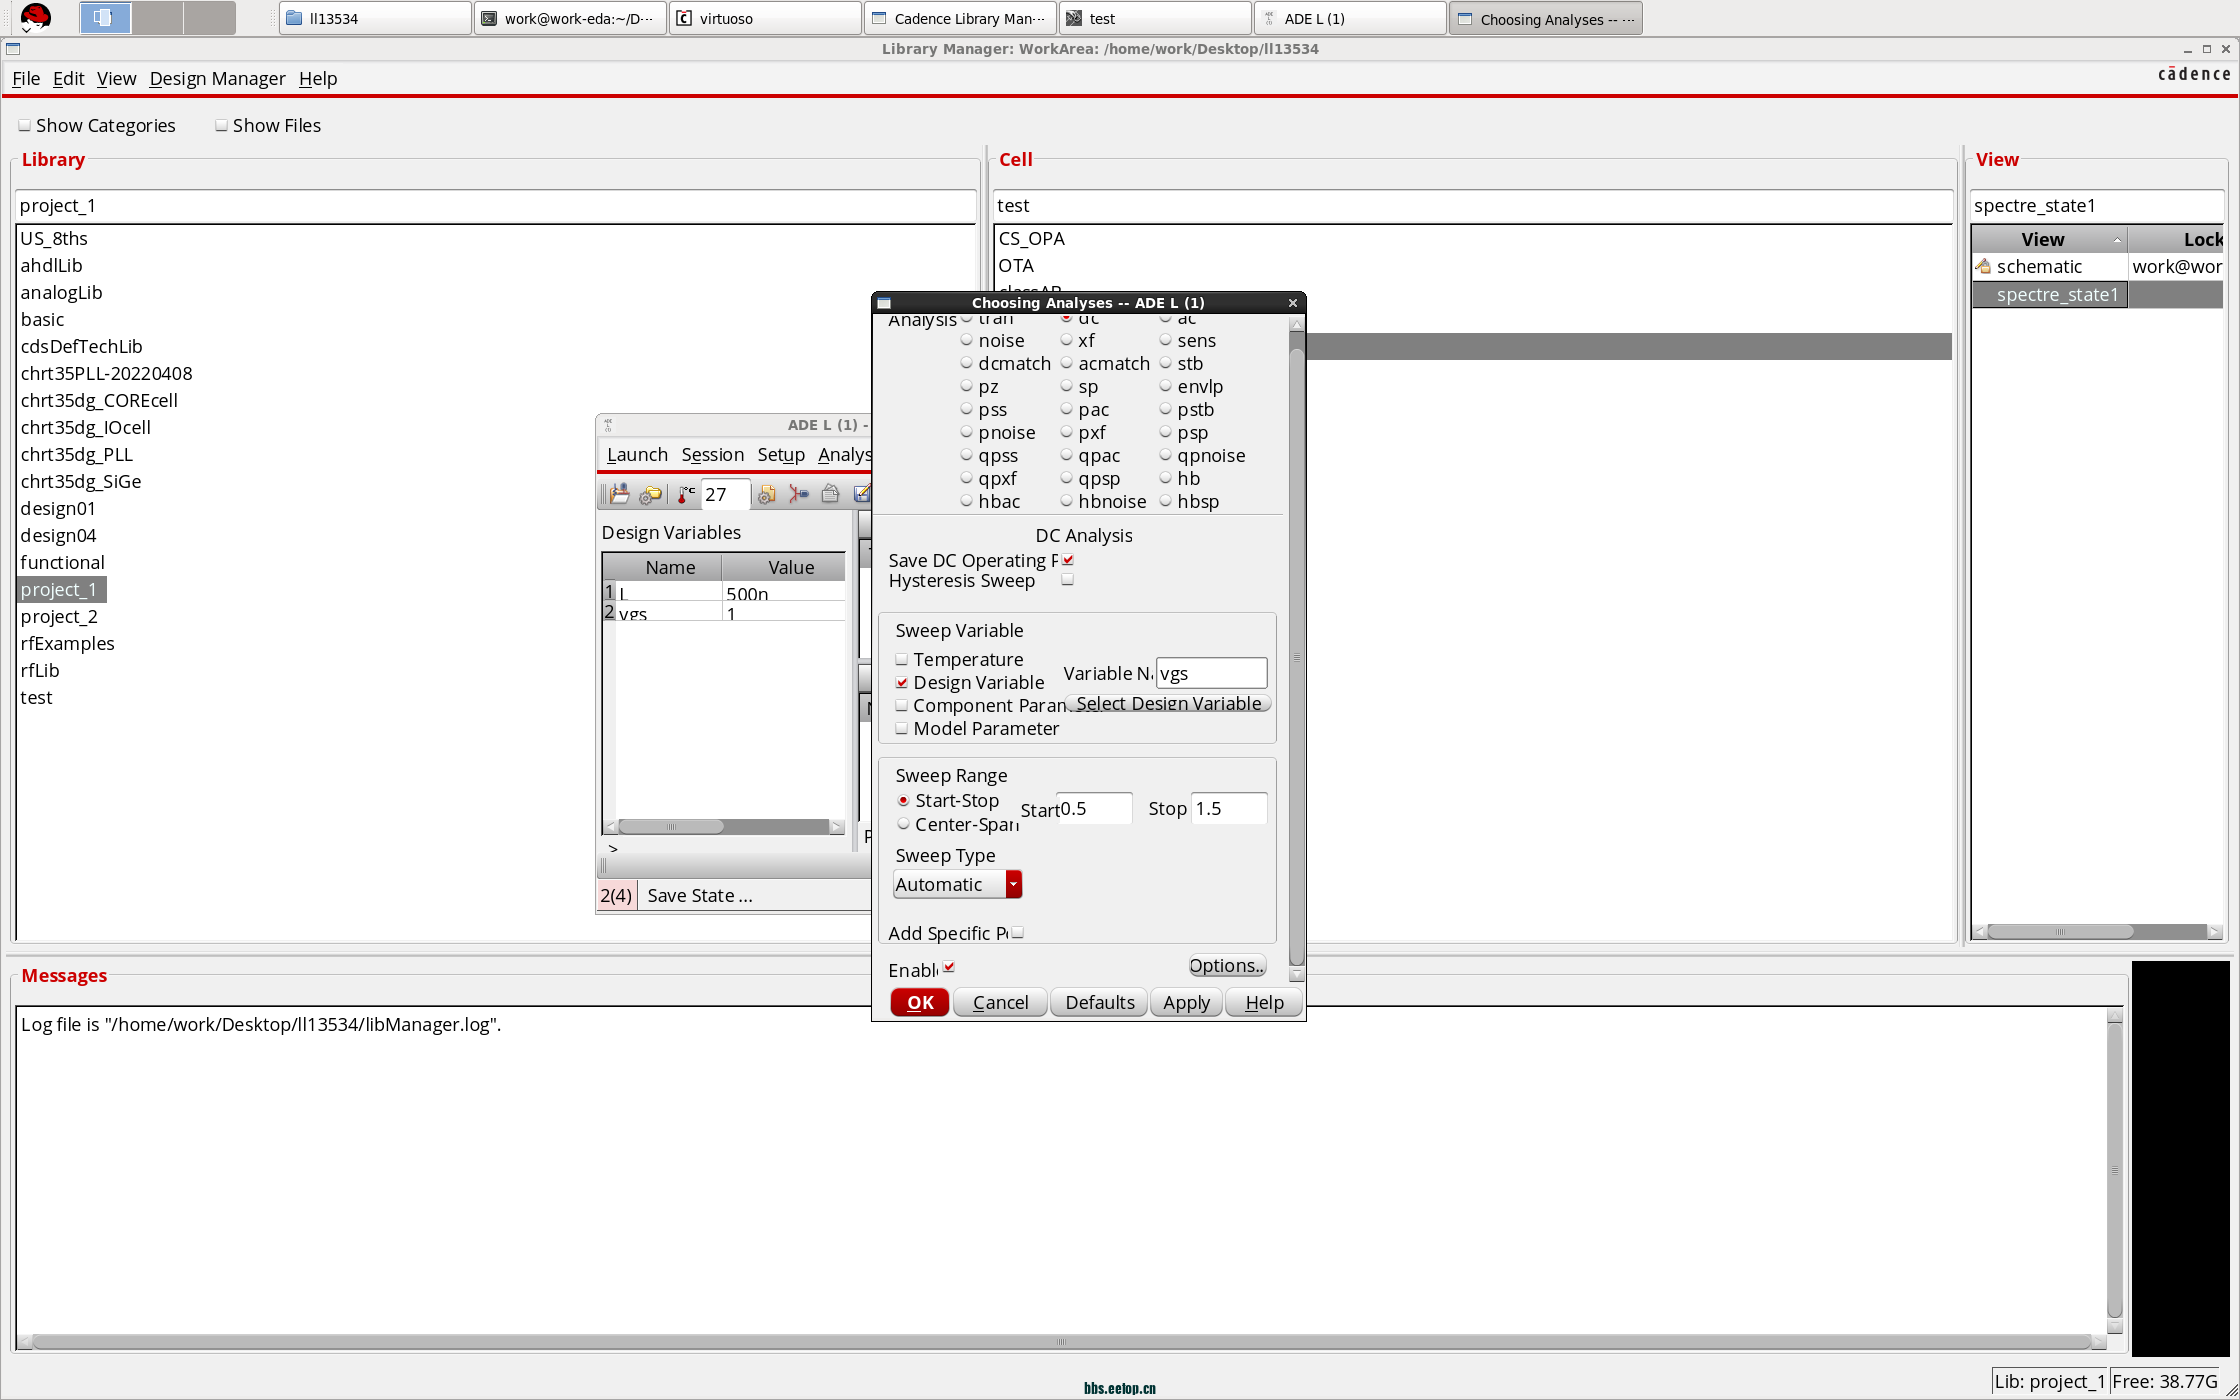Click the model libraries gear-page icon in ADE L

[767, 493]
